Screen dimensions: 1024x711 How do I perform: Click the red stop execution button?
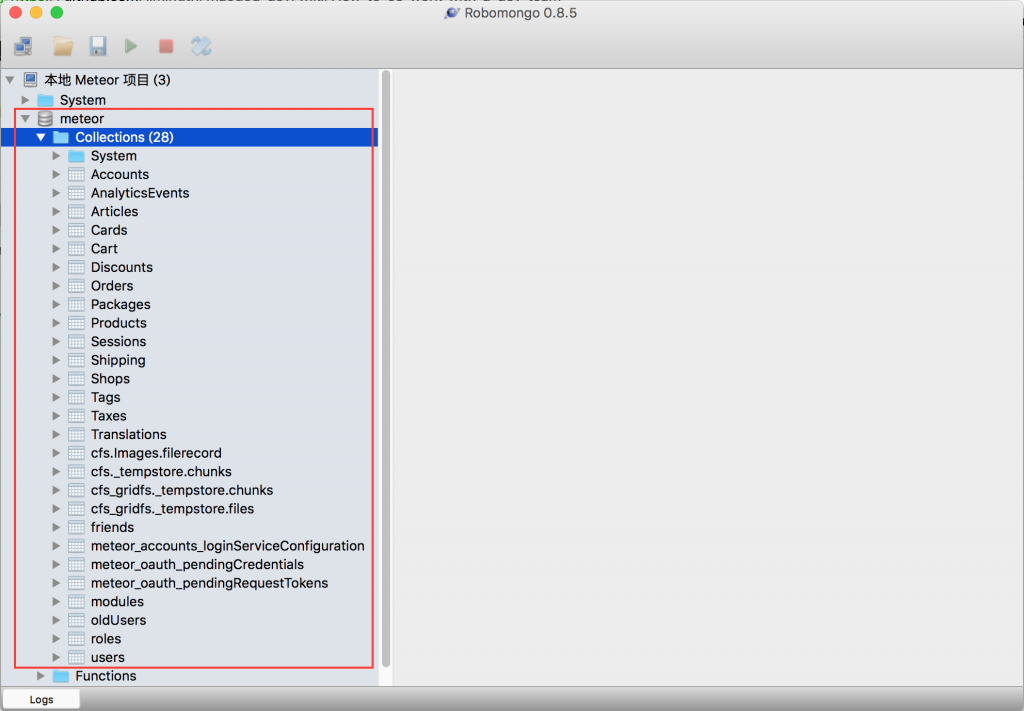point(166,46)
